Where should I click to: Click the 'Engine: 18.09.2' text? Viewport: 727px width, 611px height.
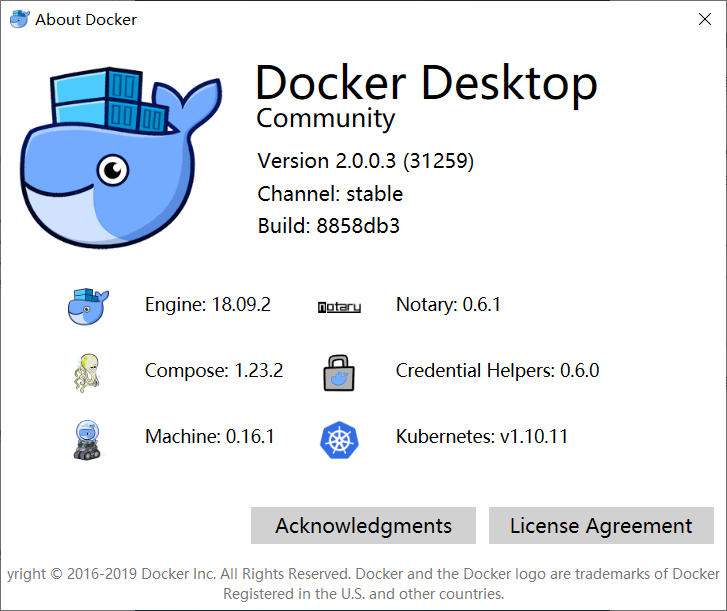pyautogui.click(x=208, y=305)
